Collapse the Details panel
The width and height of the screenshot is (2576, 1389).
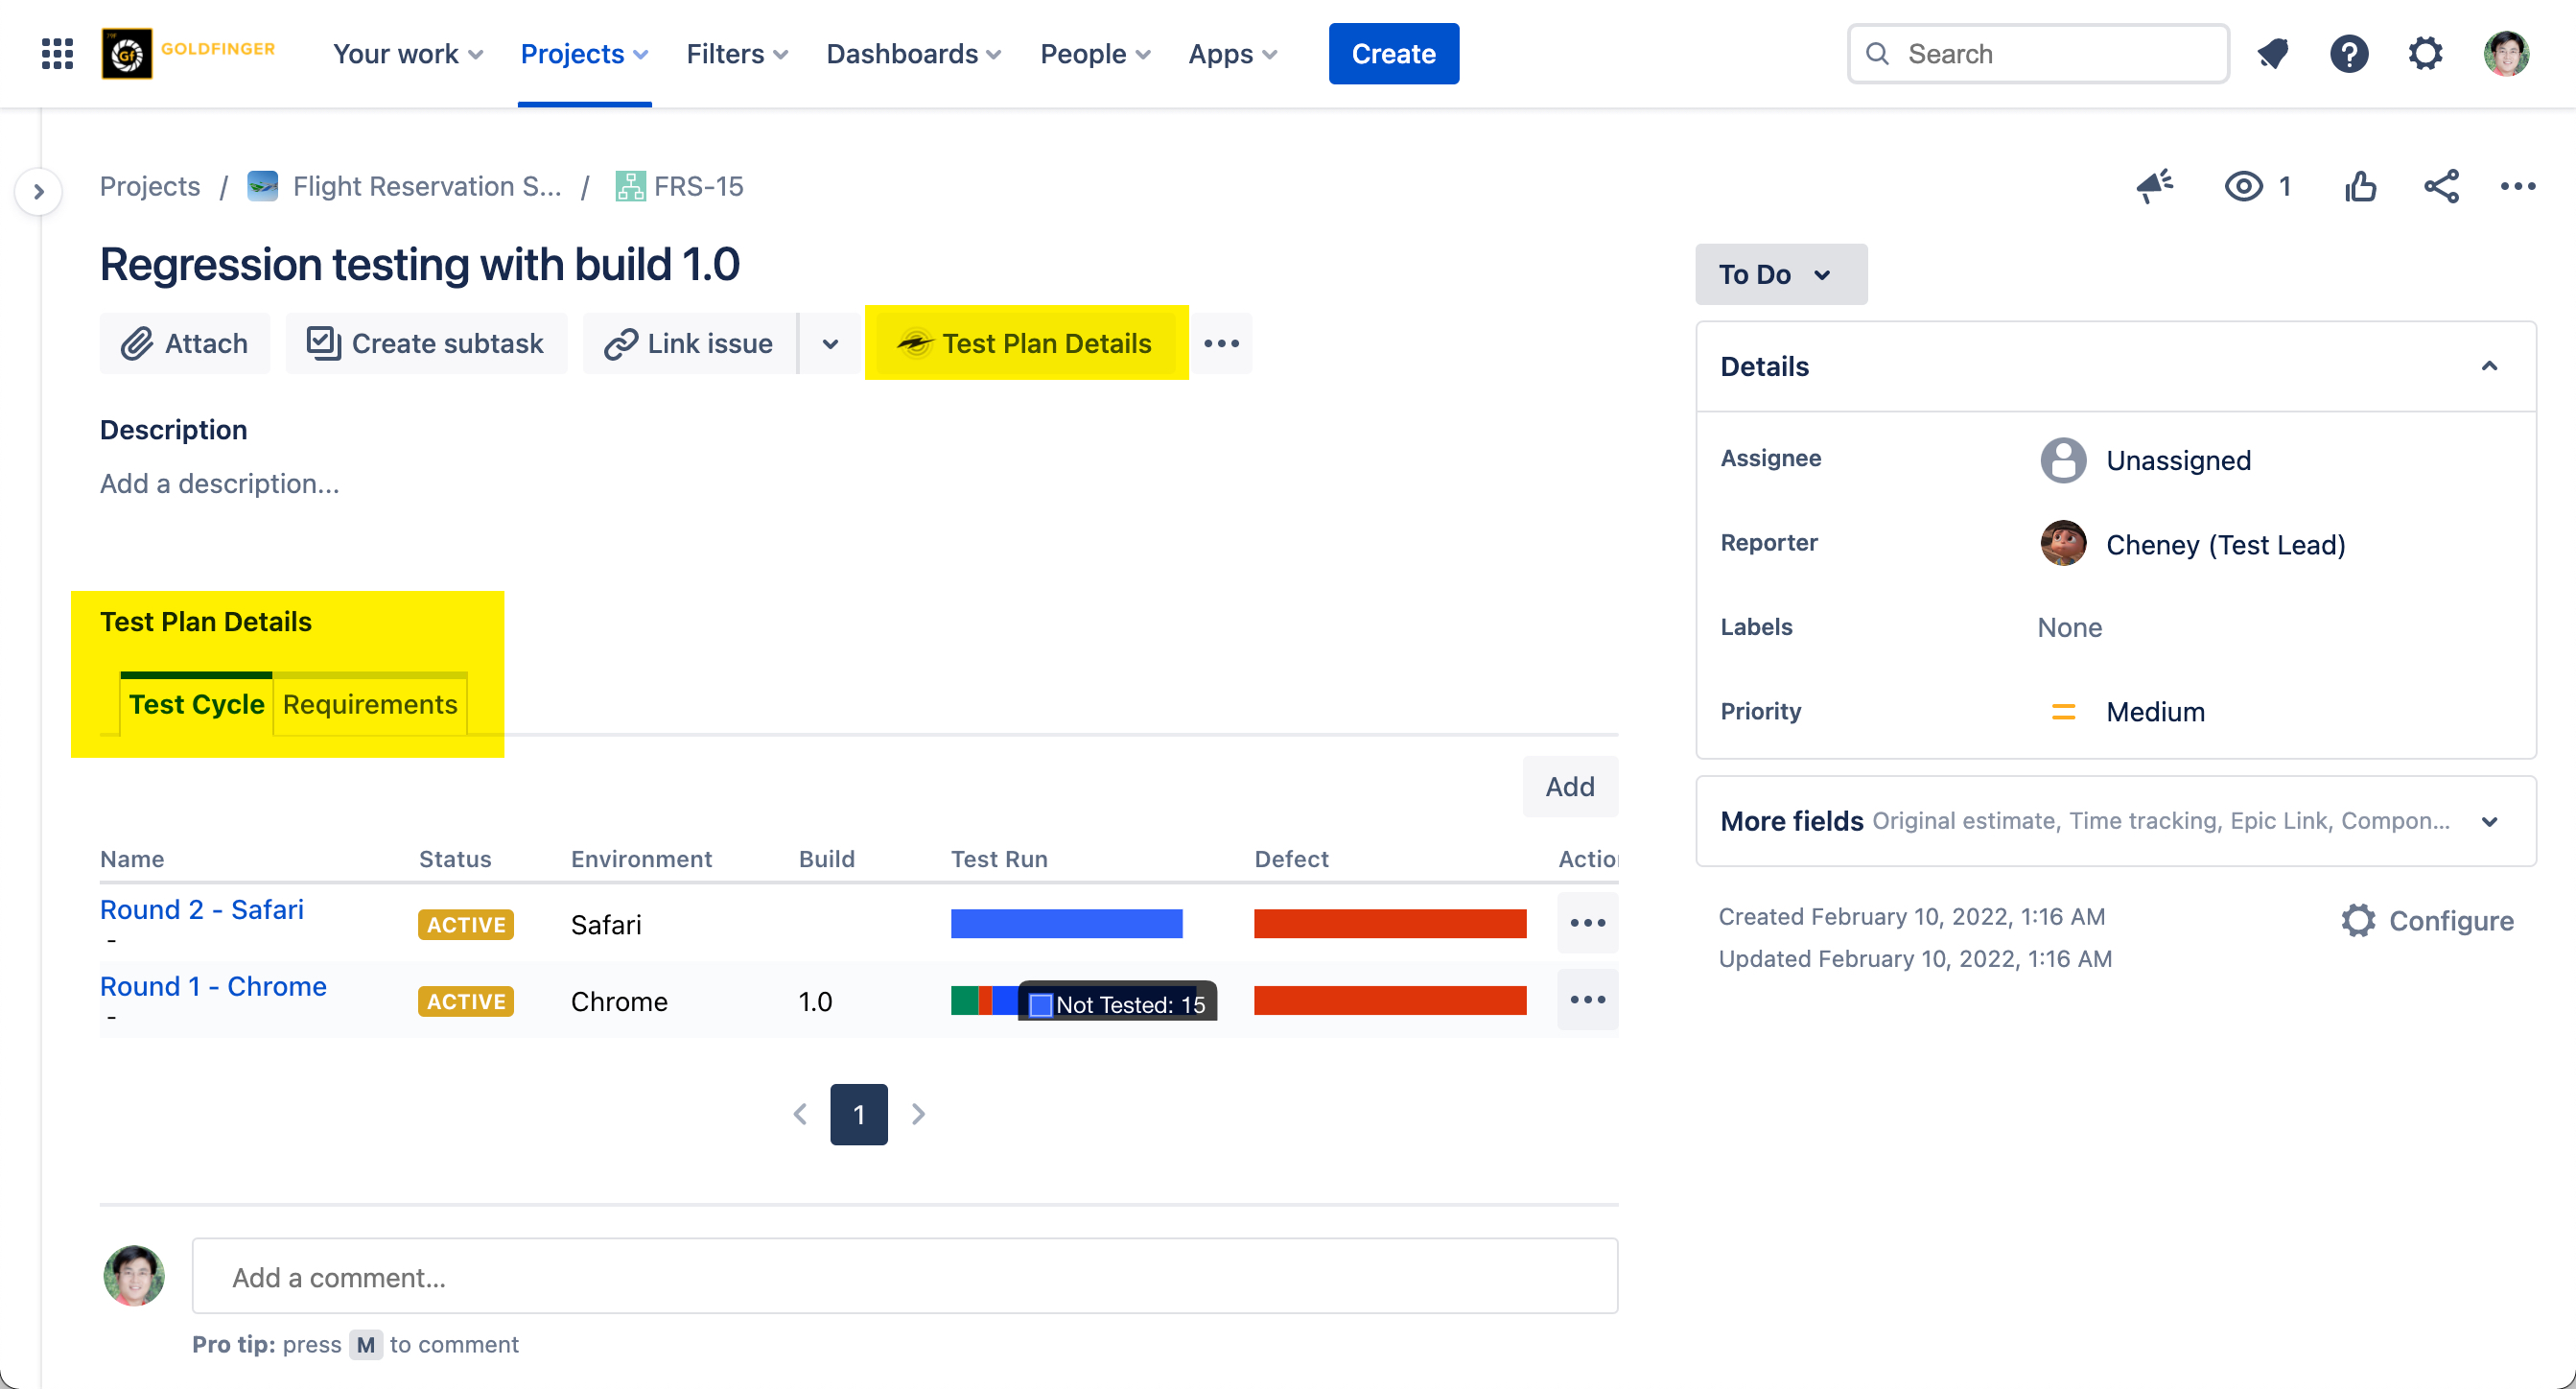click(2489, 366)
